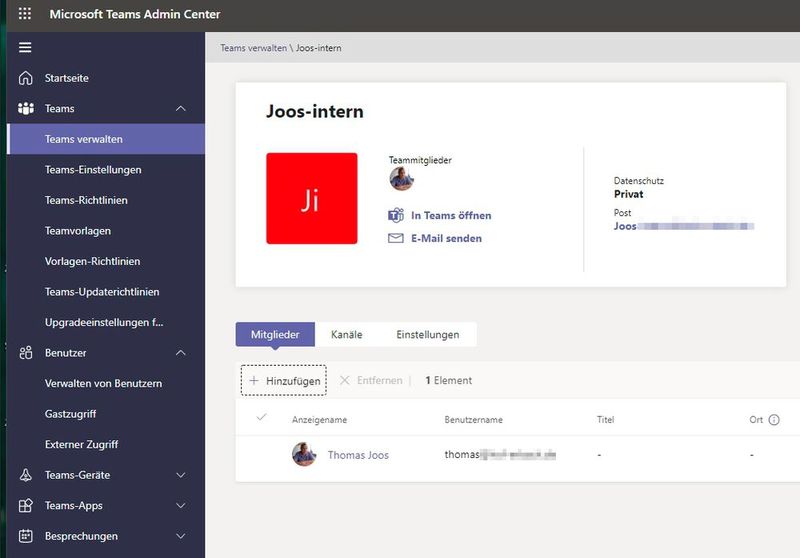Sort by Anzeigename column header
Screen dimensions: 800x558
pos(319,420)
